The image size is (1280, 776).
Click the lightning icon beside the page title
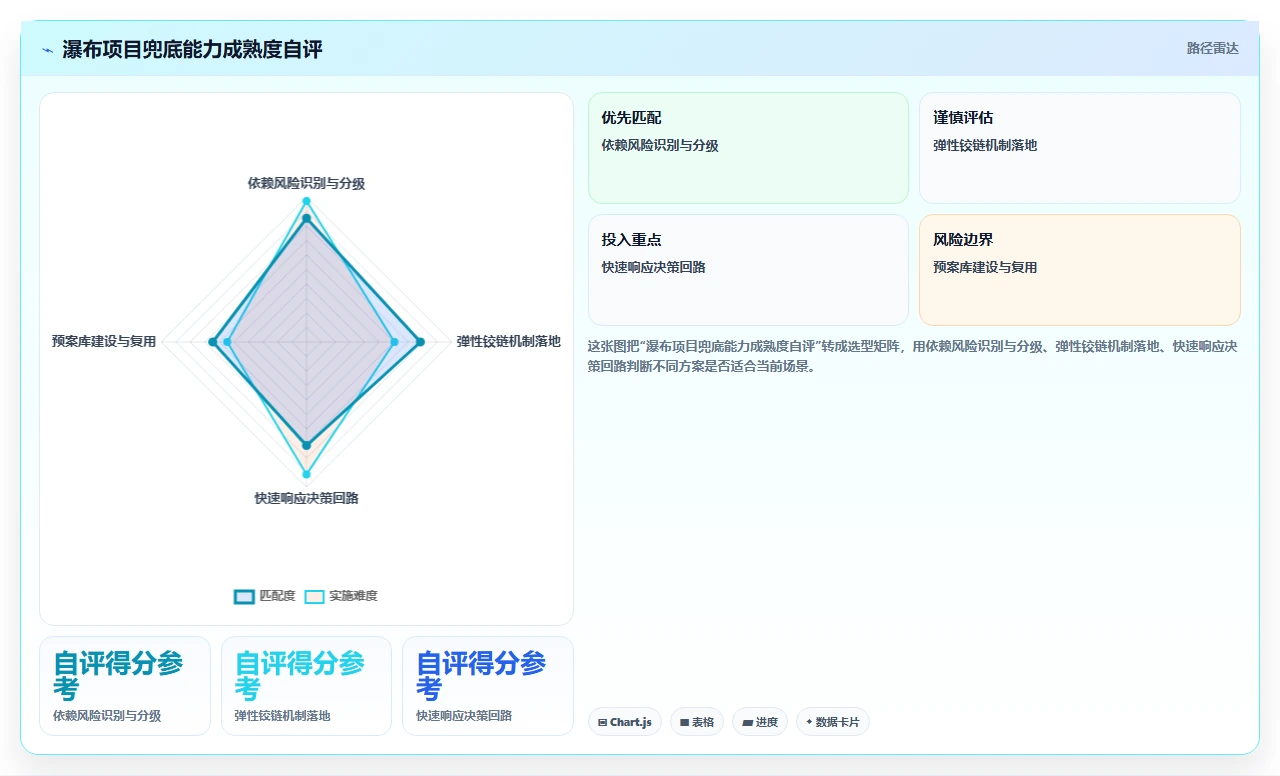48,50
